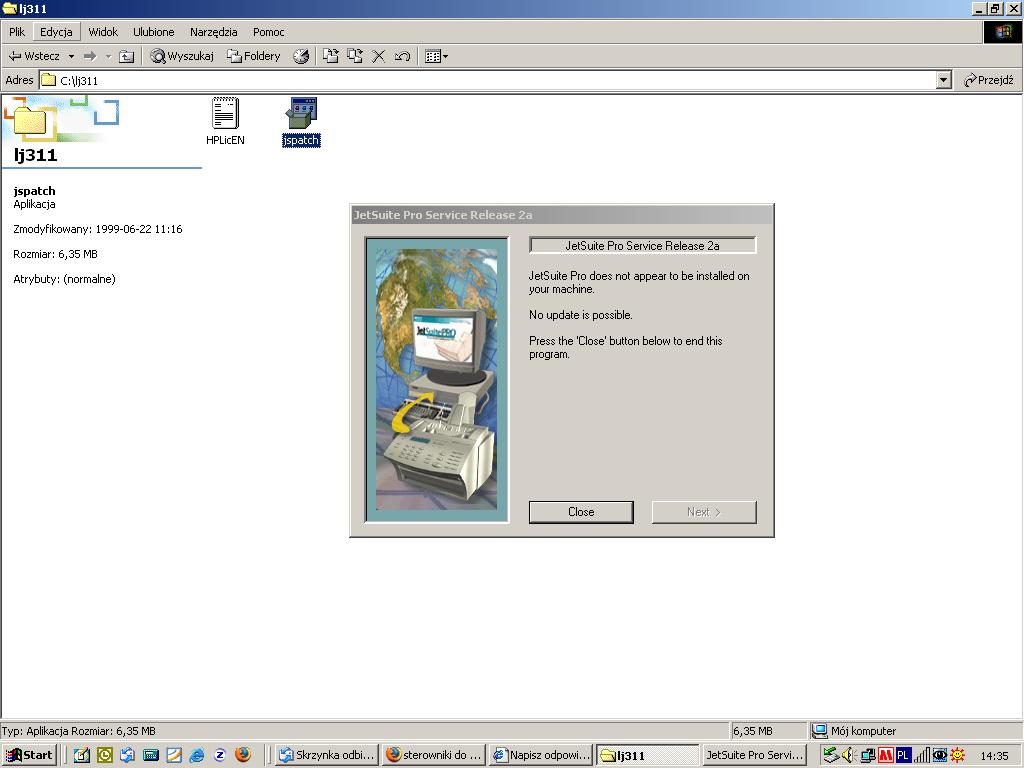Click the JetSuite Pro Service Release 2a header box
This screenshot has width=1024, height=768.
(643, 246)
